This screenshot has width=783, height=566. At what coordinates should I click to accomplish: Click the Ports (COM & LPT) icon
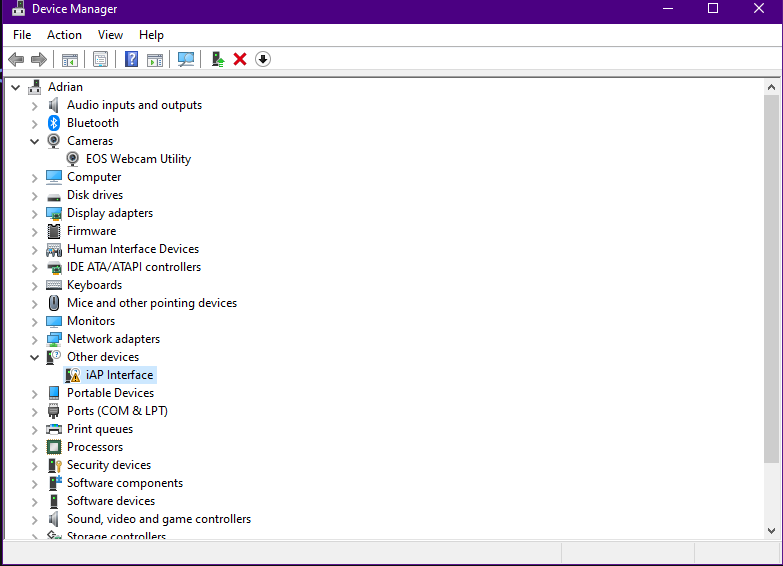(53, 411)
